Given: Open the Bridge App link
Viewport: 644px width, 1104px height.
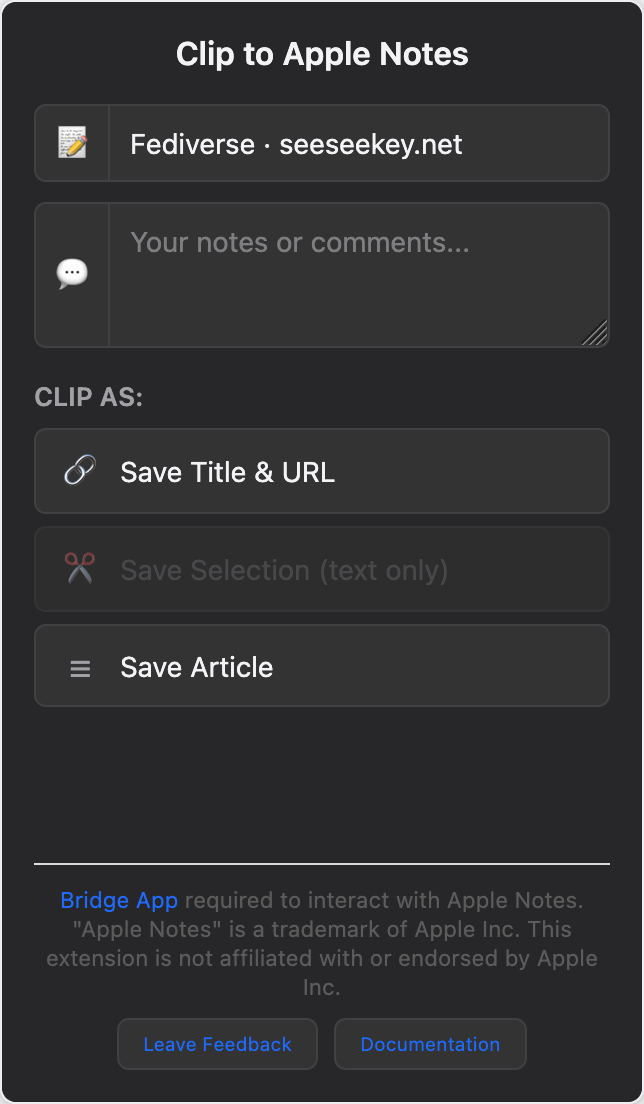Looking at the screenshot, I should pyautogui.click(x=119, y=900).
